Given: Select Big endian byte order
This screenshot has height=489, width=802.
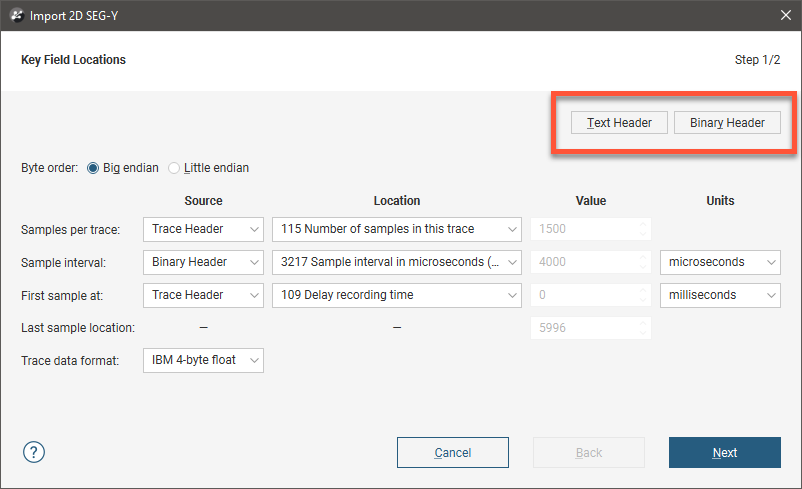Looking at the screenshot, I should [94, 168].
